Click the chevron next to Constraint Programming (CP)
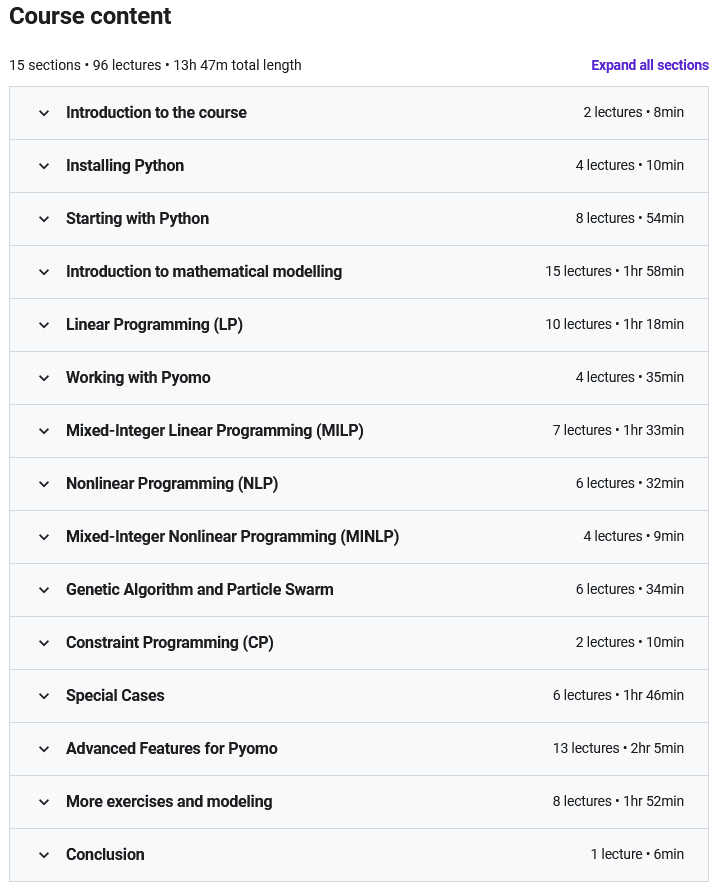Screen dimensions: 718x889 (44, 643)
